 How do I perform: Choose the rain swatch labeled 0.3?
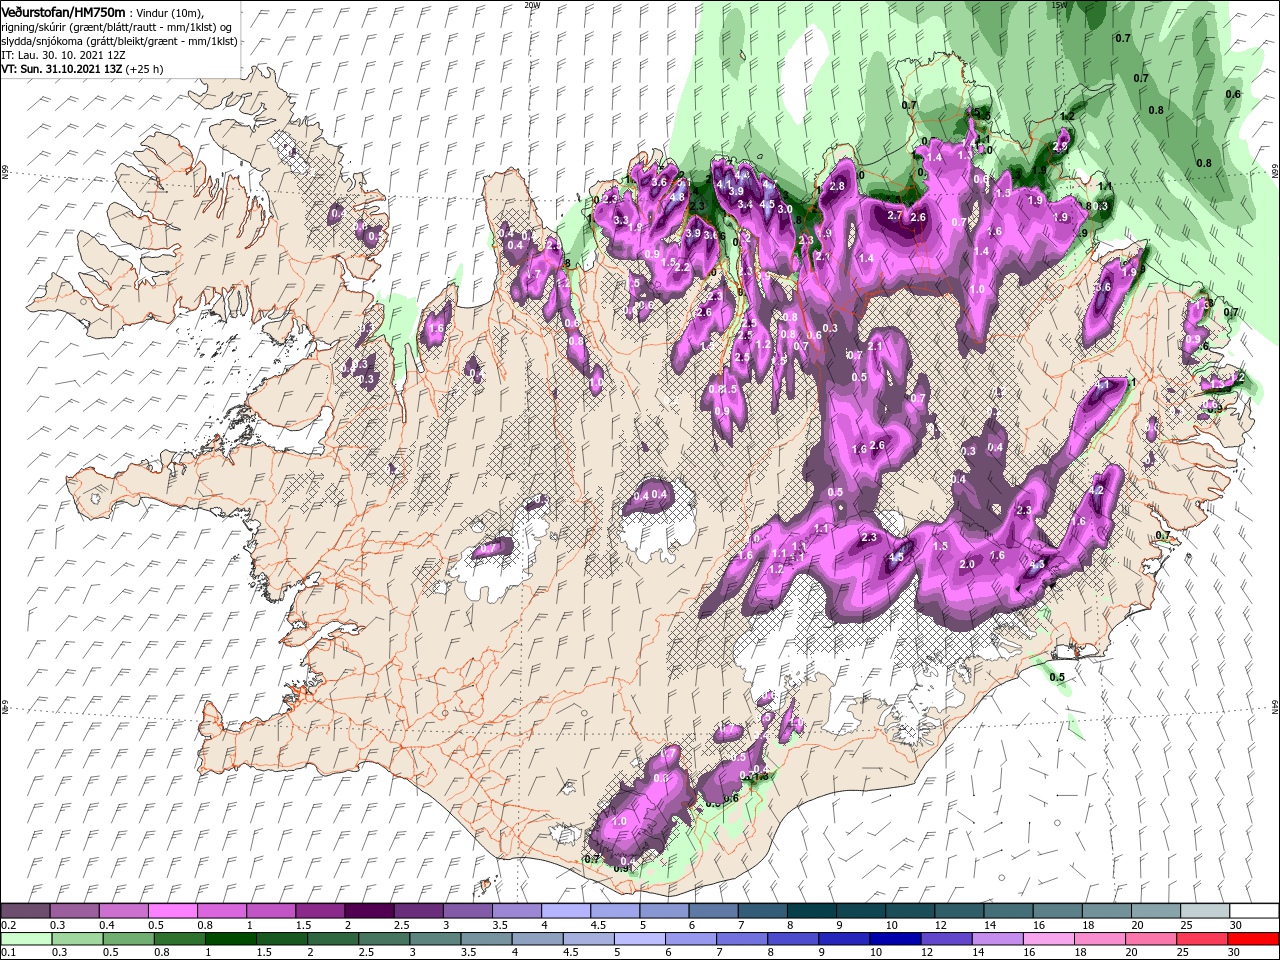click(75, 939)
